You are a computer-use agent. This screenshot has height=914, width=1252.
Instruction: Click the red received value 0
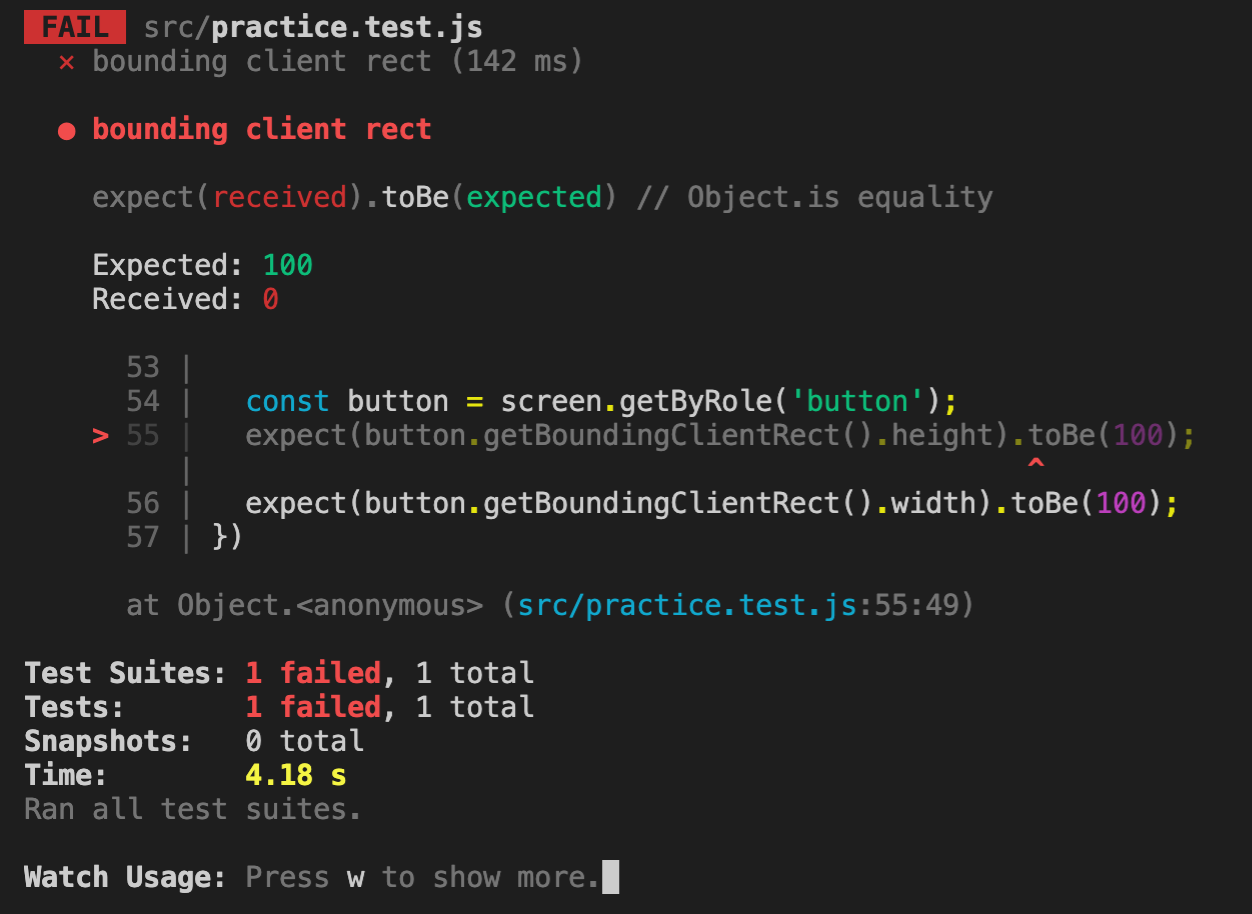[270, 300]
